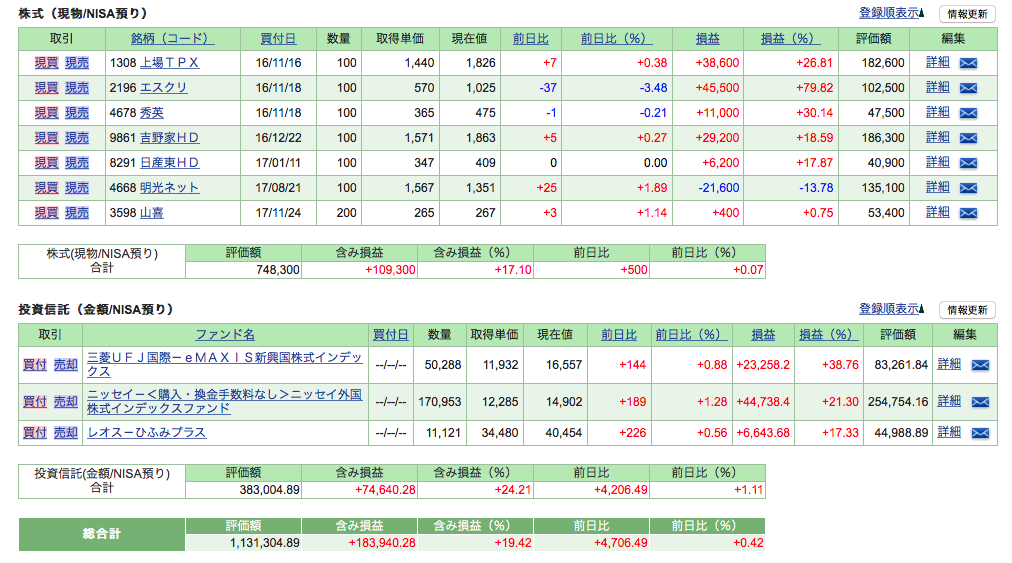The height and width of the screenshot is (563, 1012).
Task: Click 現買 for 吉野家HD
Action: [46, 138]
